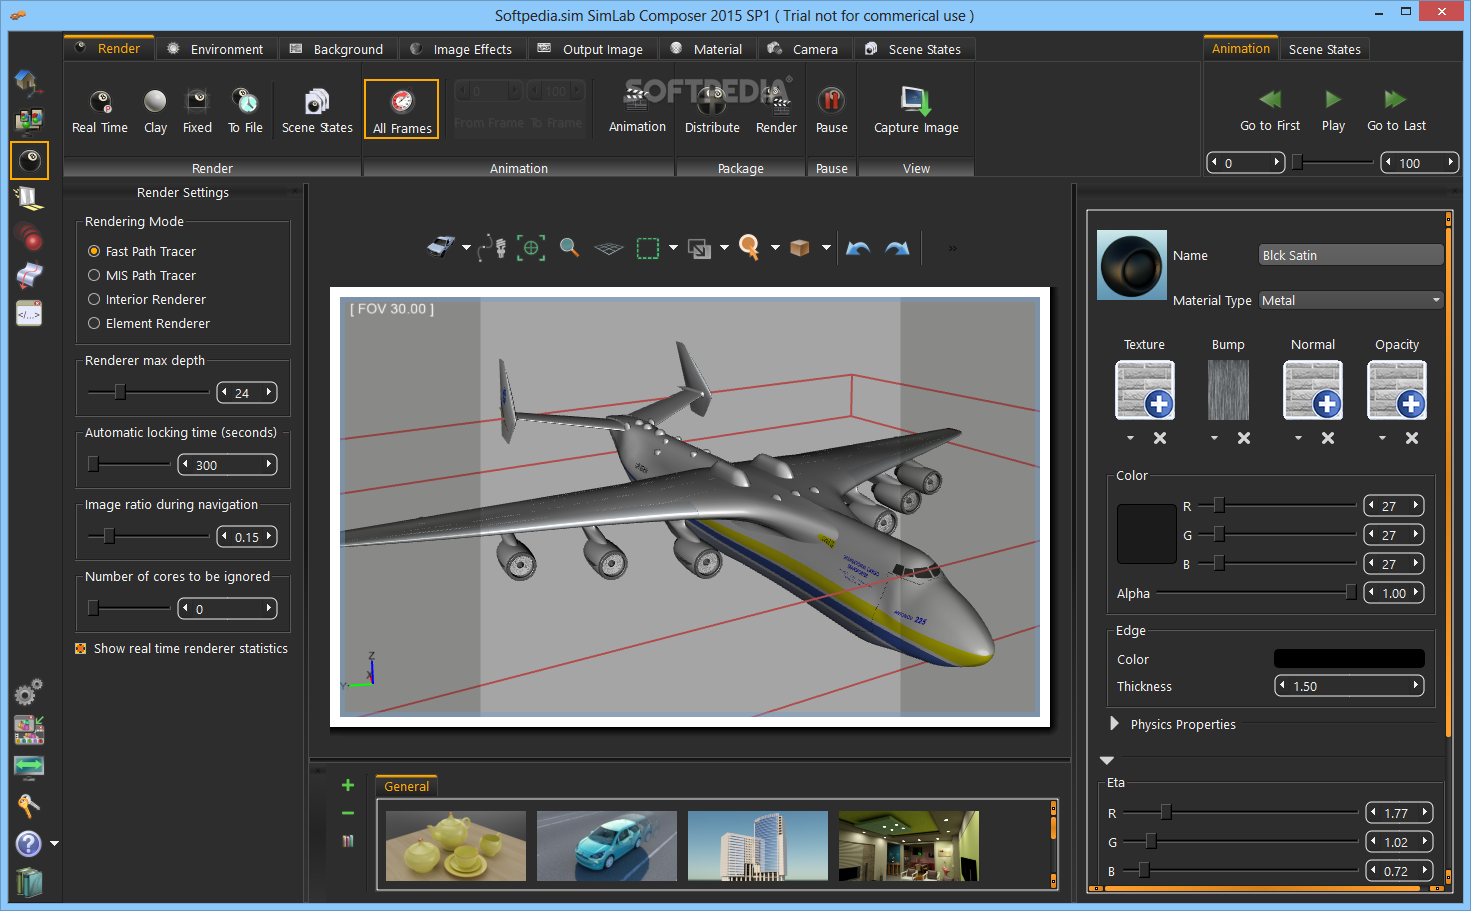The width and height of the screenshot is (1471, 911).
Task: Click the green plus add-library icon
Action: pos(348,785)
